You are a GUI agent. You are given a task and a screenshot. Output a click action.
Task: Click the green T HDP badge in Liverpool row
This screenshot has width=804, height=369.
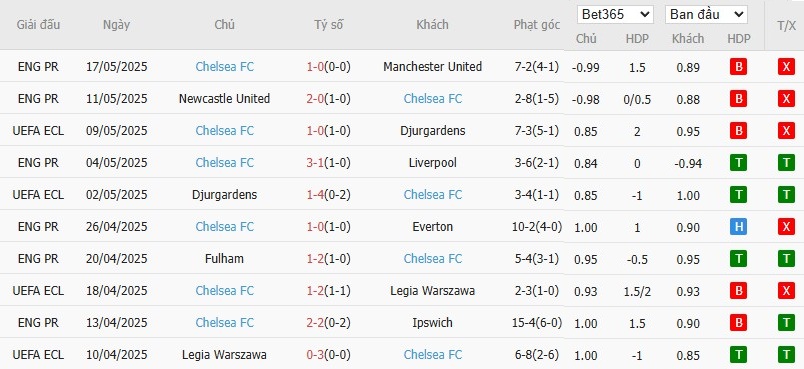(x=738, y=163)
